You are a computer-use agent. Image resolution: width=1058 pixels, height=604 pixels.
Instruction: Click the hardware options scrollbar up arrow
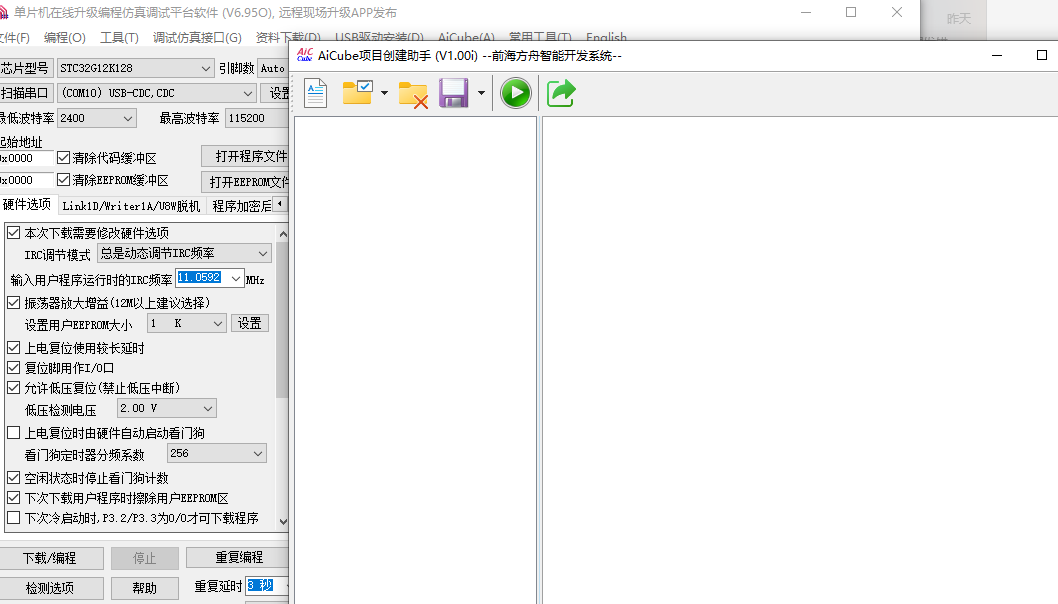click(283, 234)
